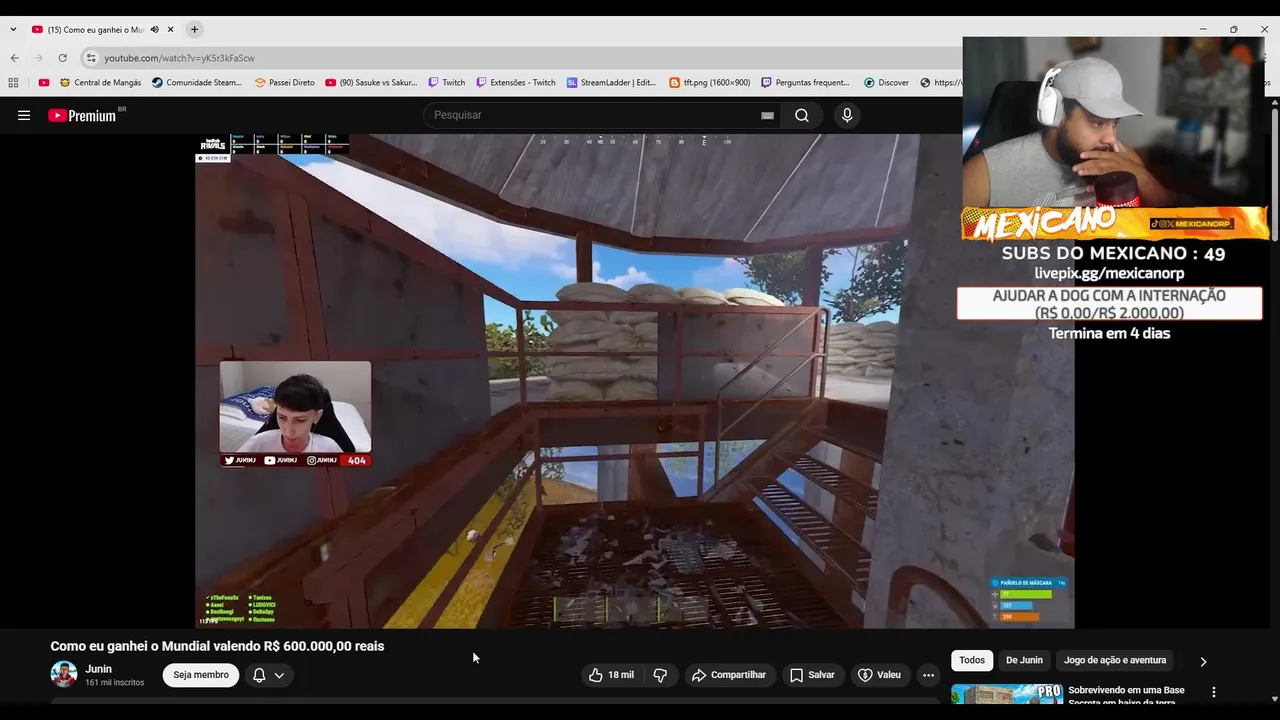
Task: Open the Junin channel name link
Action: 99,669
